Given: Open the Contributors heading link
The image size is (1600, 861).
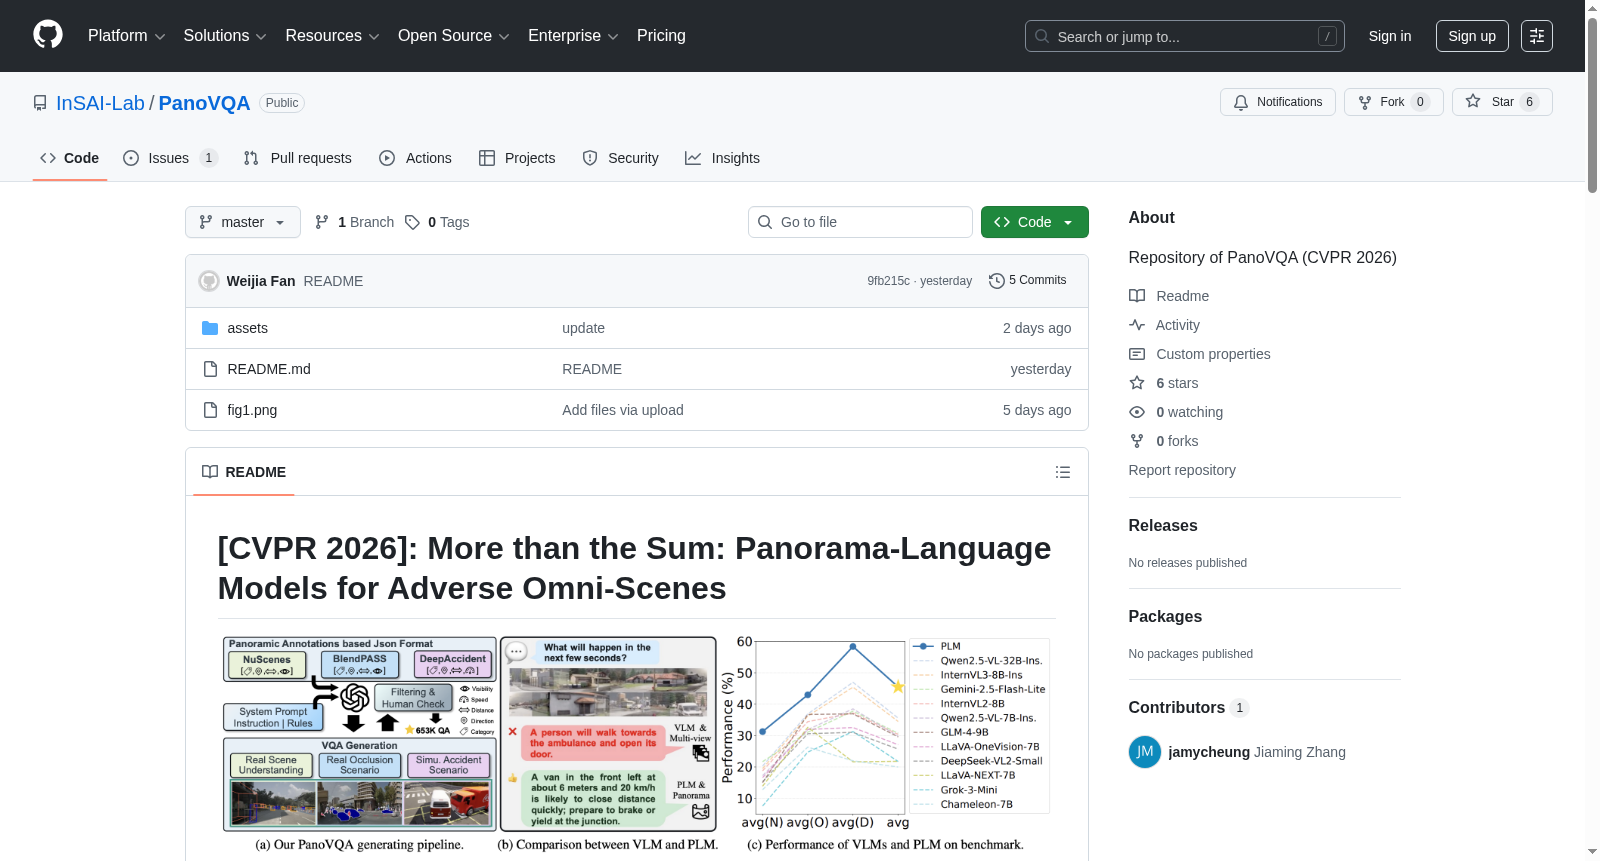Looking at the screenshot, I should pyautogui.click(x=1189, y=708).
